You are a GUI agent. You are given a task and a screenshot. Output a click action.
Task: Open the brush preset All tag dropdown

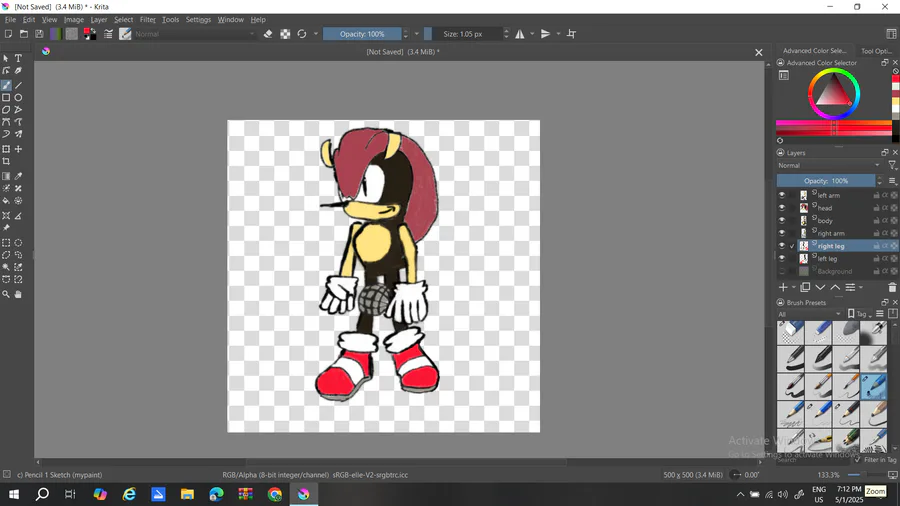point(809,314)
